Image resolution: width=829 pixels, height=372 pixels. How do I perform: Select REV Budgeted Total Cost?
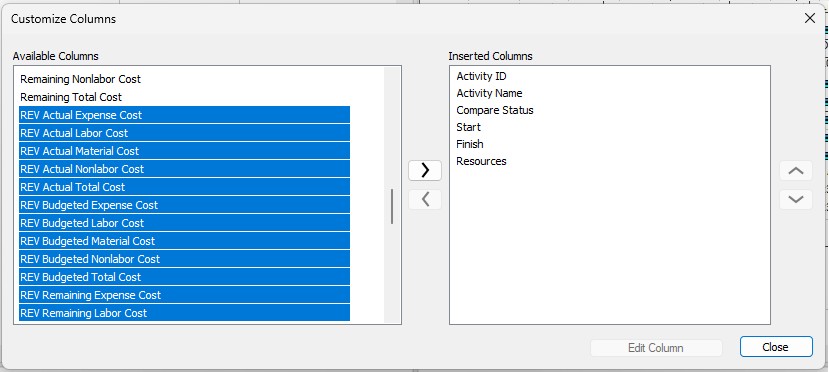tap(185, 276)
